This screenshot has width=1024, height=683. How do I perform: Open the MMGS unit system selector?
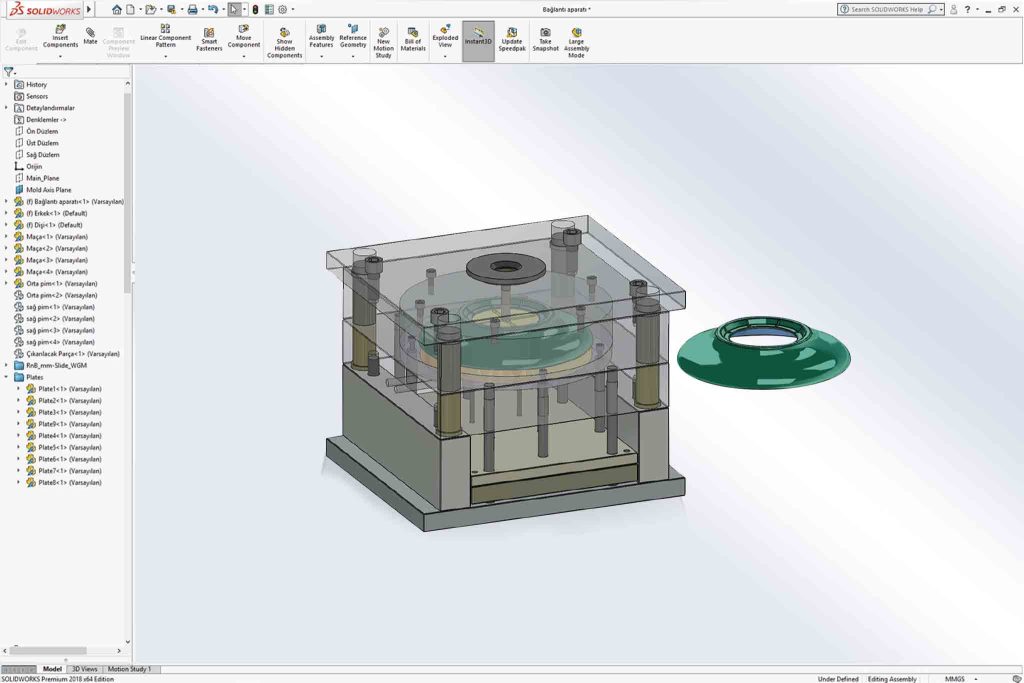pyautogui.click(x=954, y=679)
